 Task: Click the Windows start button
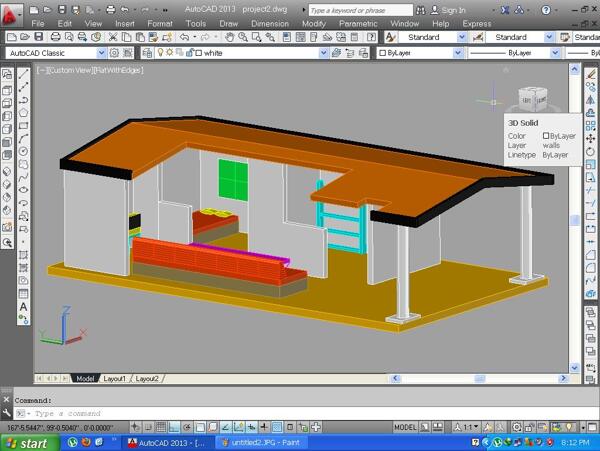tap(30, 443)
